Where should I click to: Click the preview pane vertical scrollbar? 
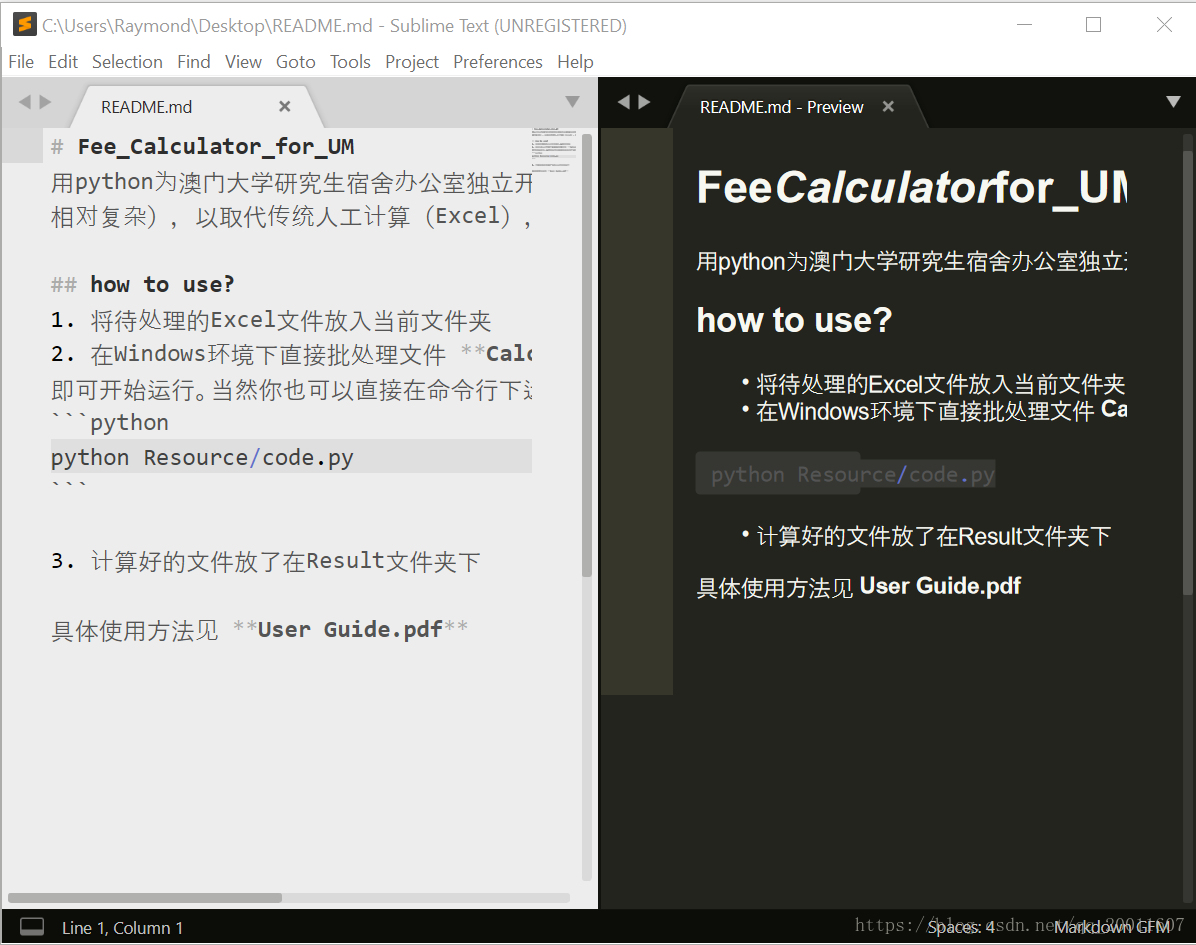(1188, 374)
